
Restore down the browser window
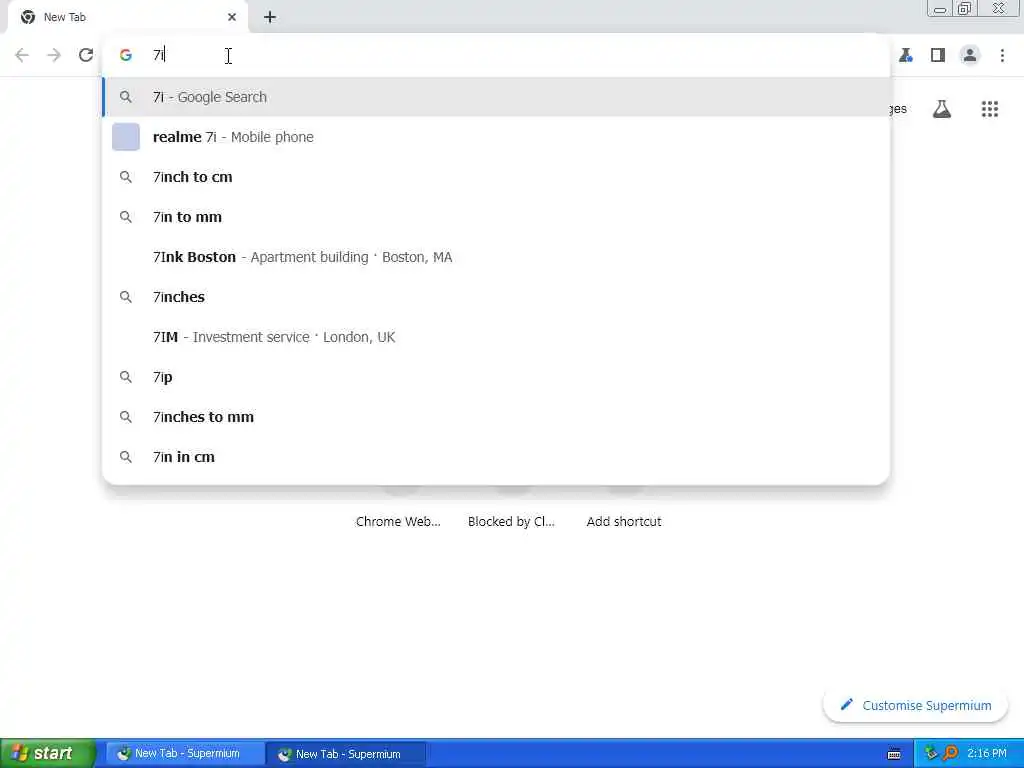[965, 8]
